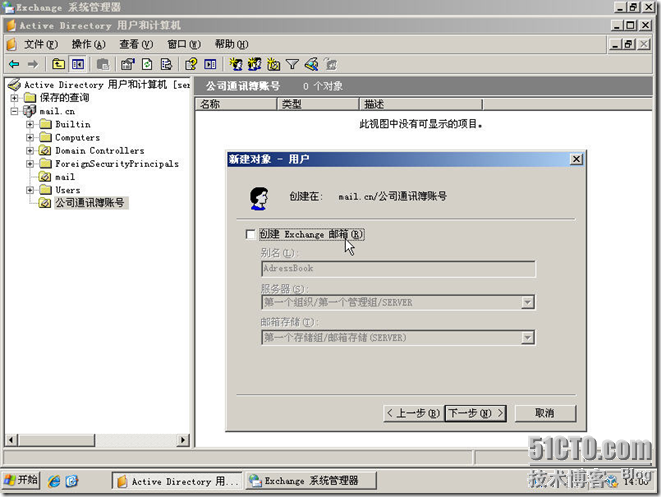Expand the Computers folder node

30,137
